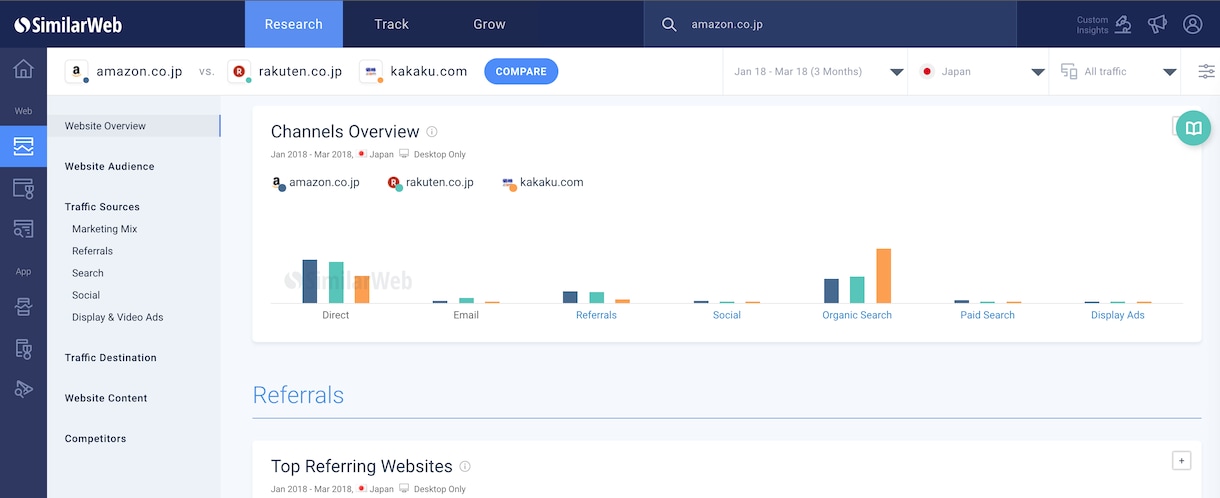Click the Paid Search chart link

pyautogui.click(x=987, y=315)
